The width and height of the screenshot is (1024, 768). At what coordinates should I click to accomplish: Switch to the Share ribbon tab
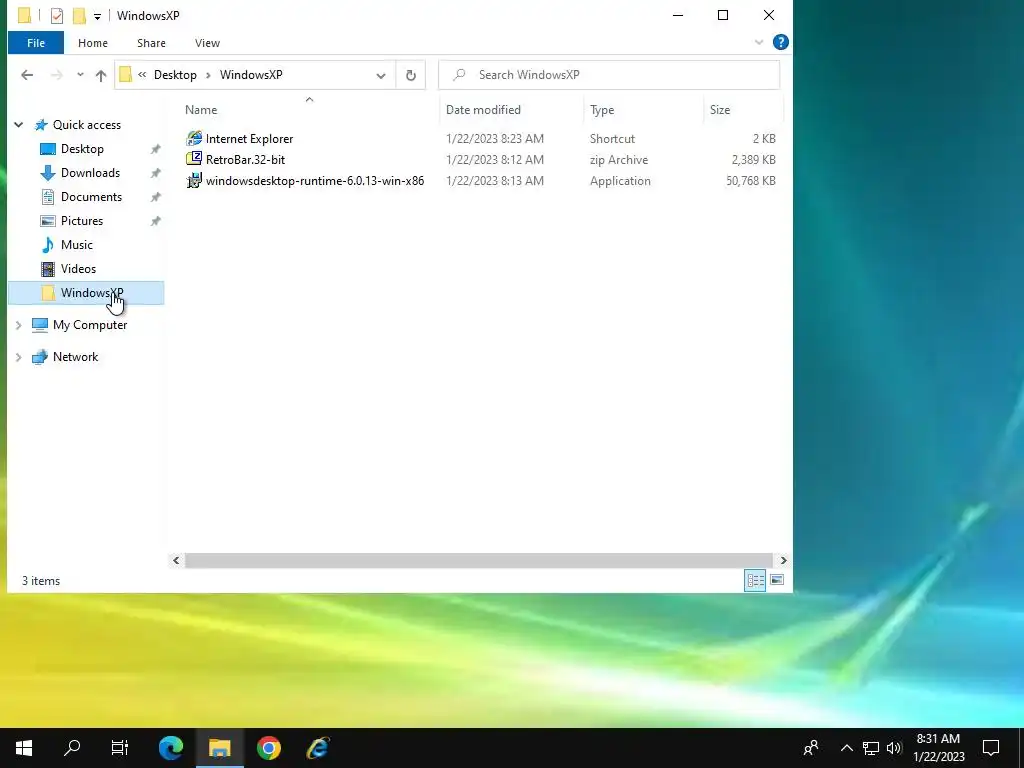click(x=151, y=43)
